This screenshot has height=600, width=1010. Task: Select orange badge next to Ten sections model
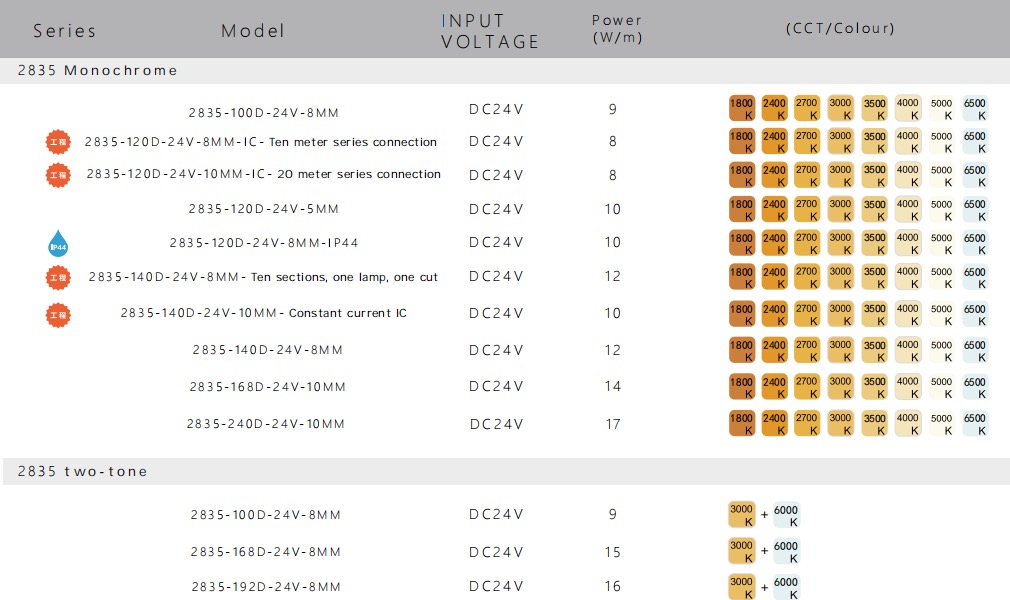58,277
